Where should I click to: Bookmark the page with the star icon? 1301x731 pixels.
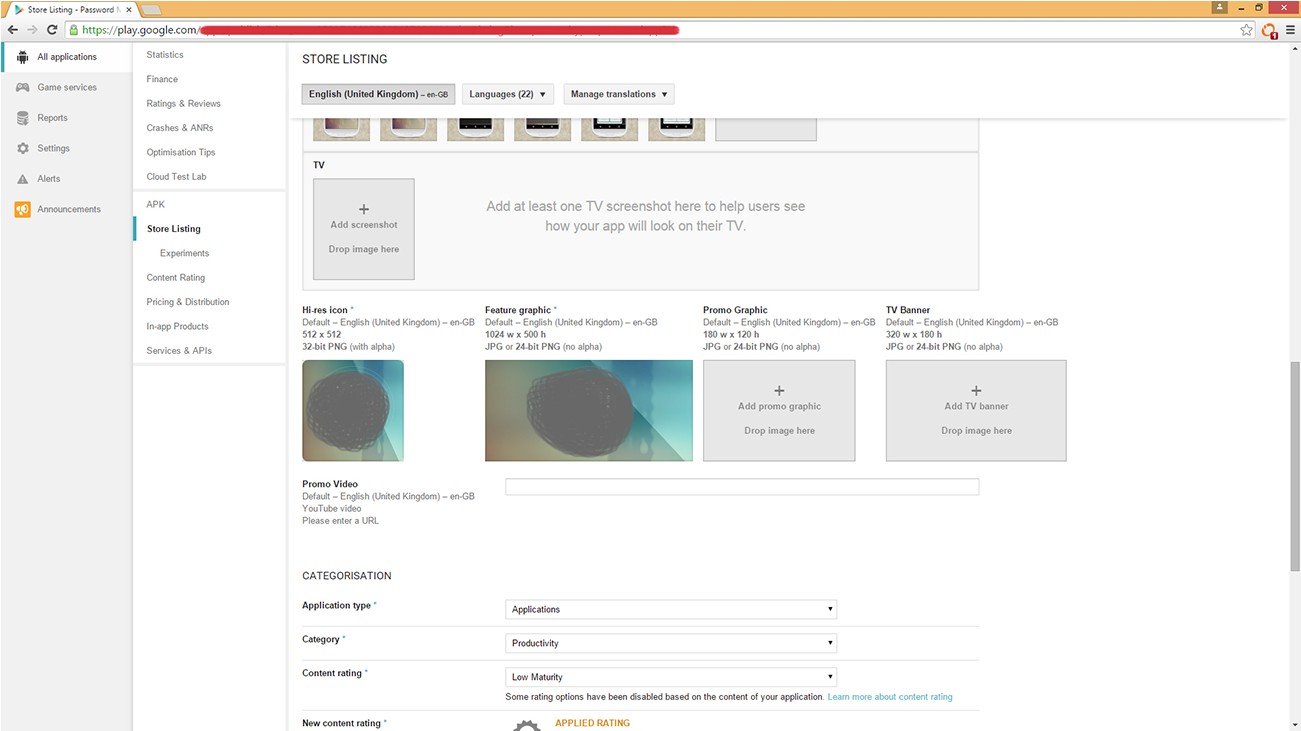pyautogui.click(x=1246, y=30)
